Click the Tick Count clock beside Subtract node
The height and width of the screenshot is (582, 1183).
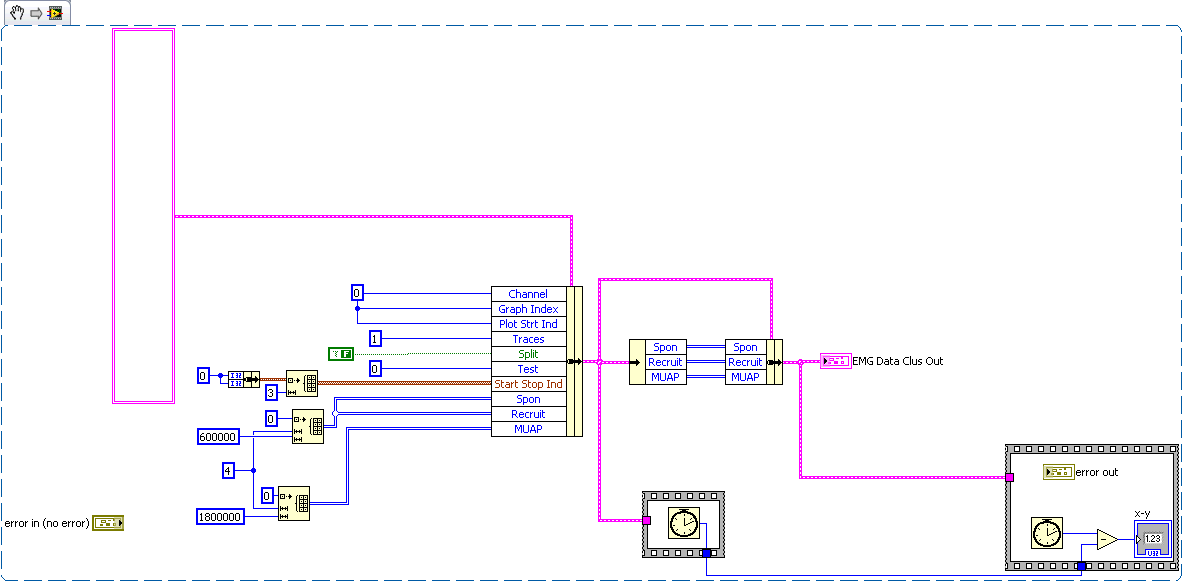pos(1047,533)
